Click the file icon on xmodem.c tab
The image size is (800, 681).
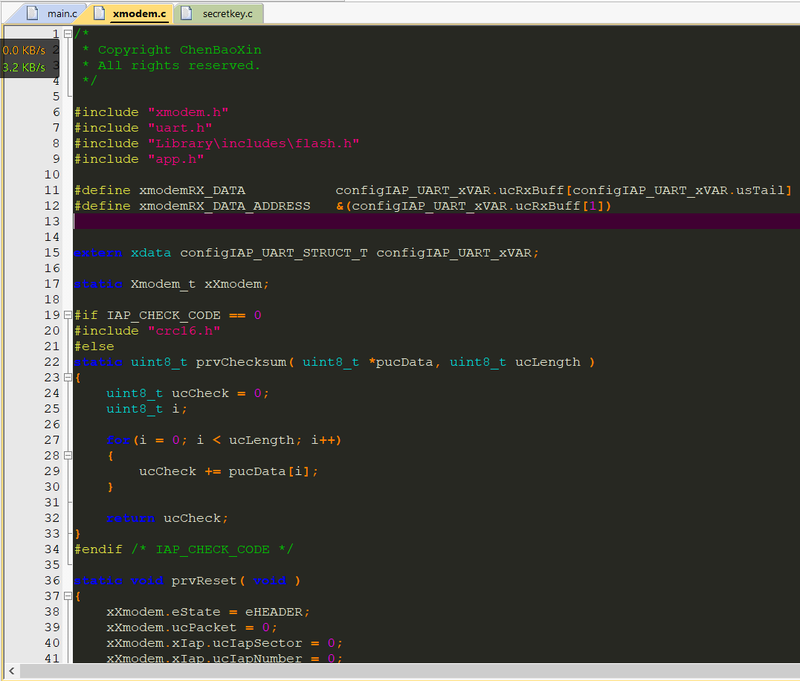[99, 13]
